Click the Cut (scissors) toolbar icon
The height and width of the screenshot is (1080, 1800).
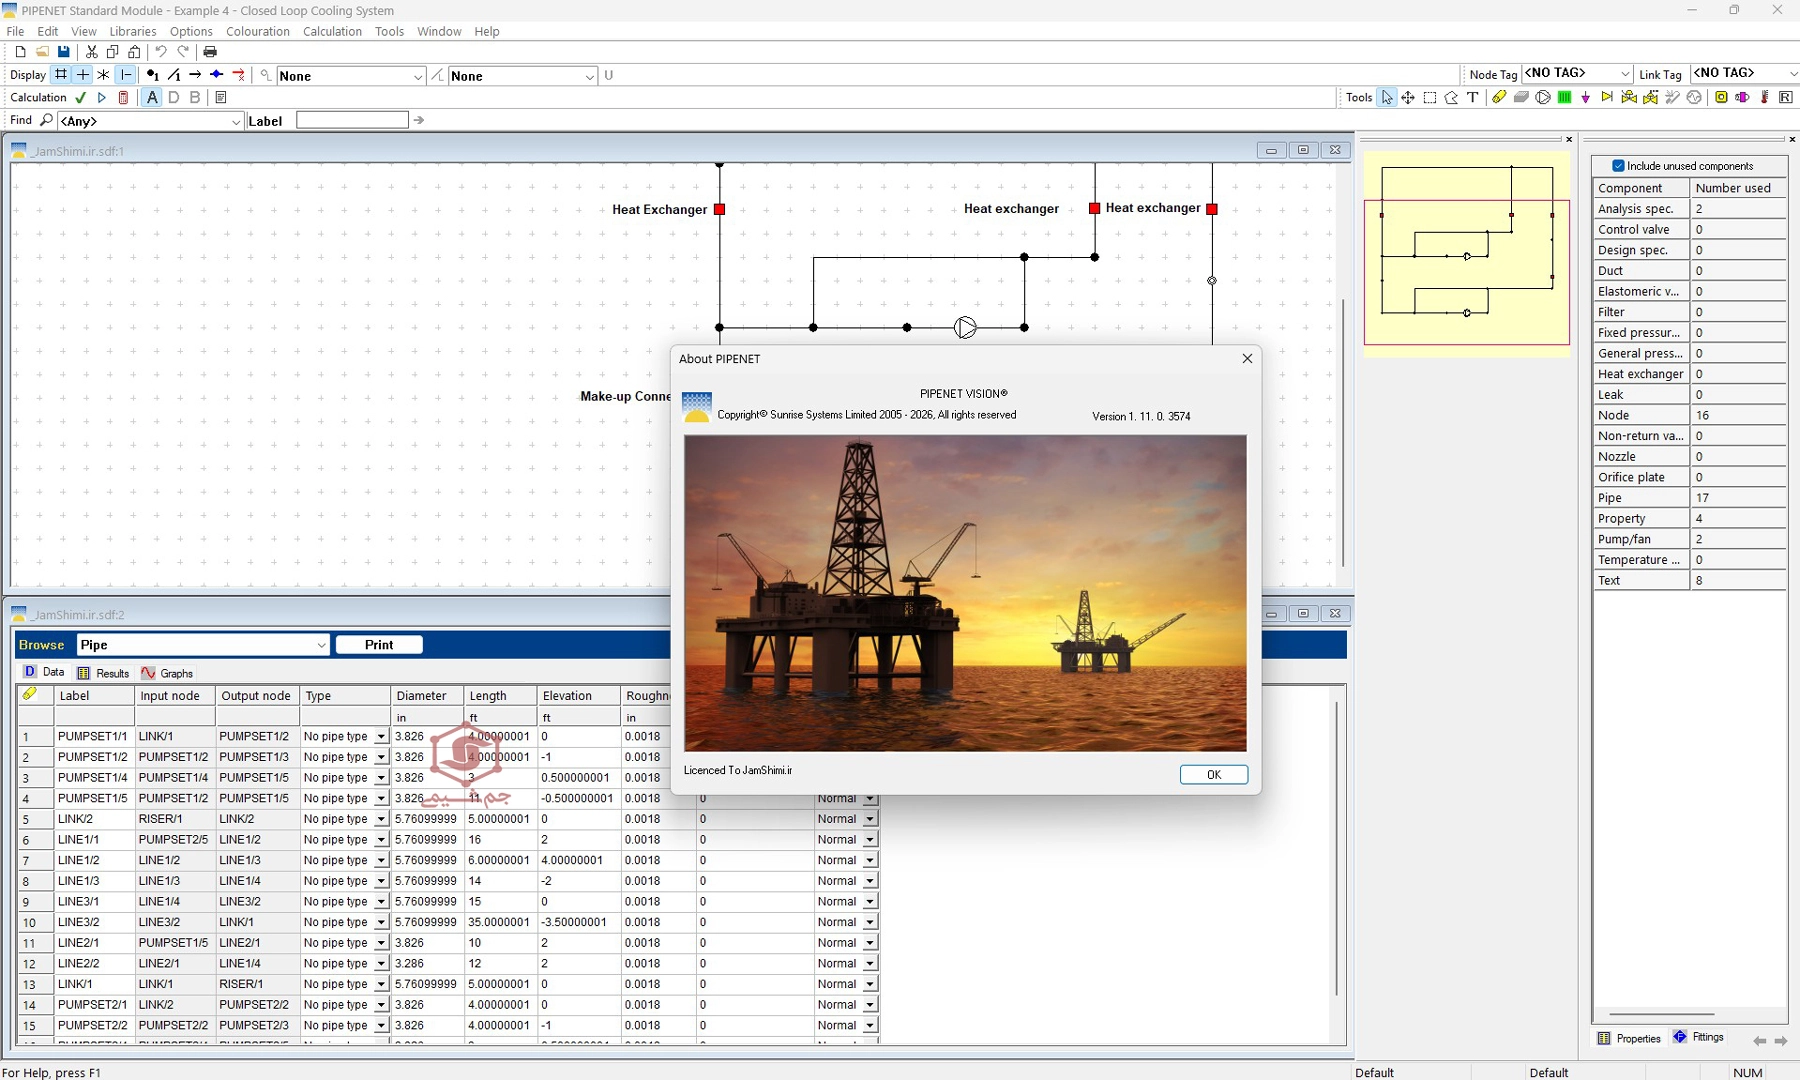click(91, 52)
